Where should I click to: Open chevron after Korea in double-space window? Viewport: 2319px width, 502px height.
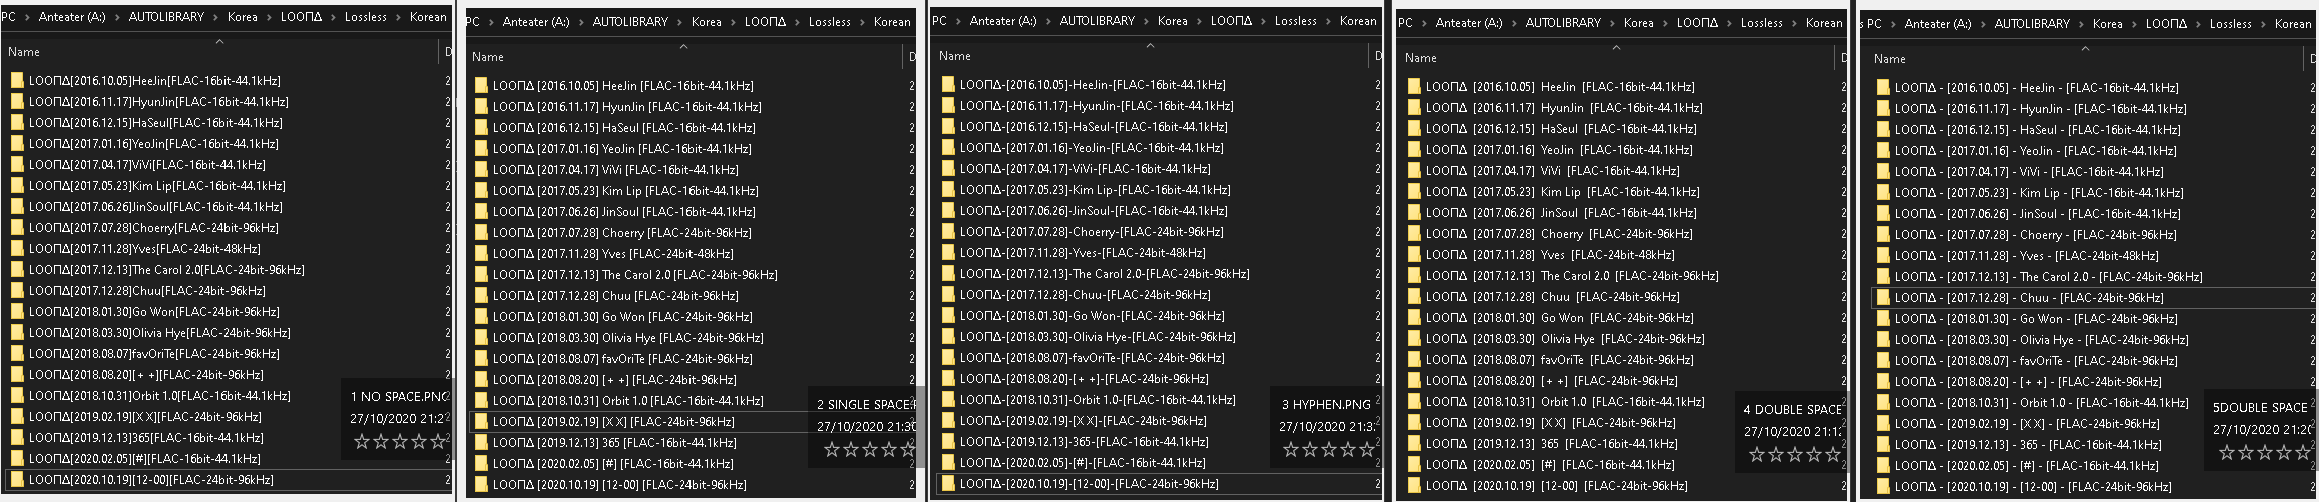pyautogui.click(x=1665, y=23)
